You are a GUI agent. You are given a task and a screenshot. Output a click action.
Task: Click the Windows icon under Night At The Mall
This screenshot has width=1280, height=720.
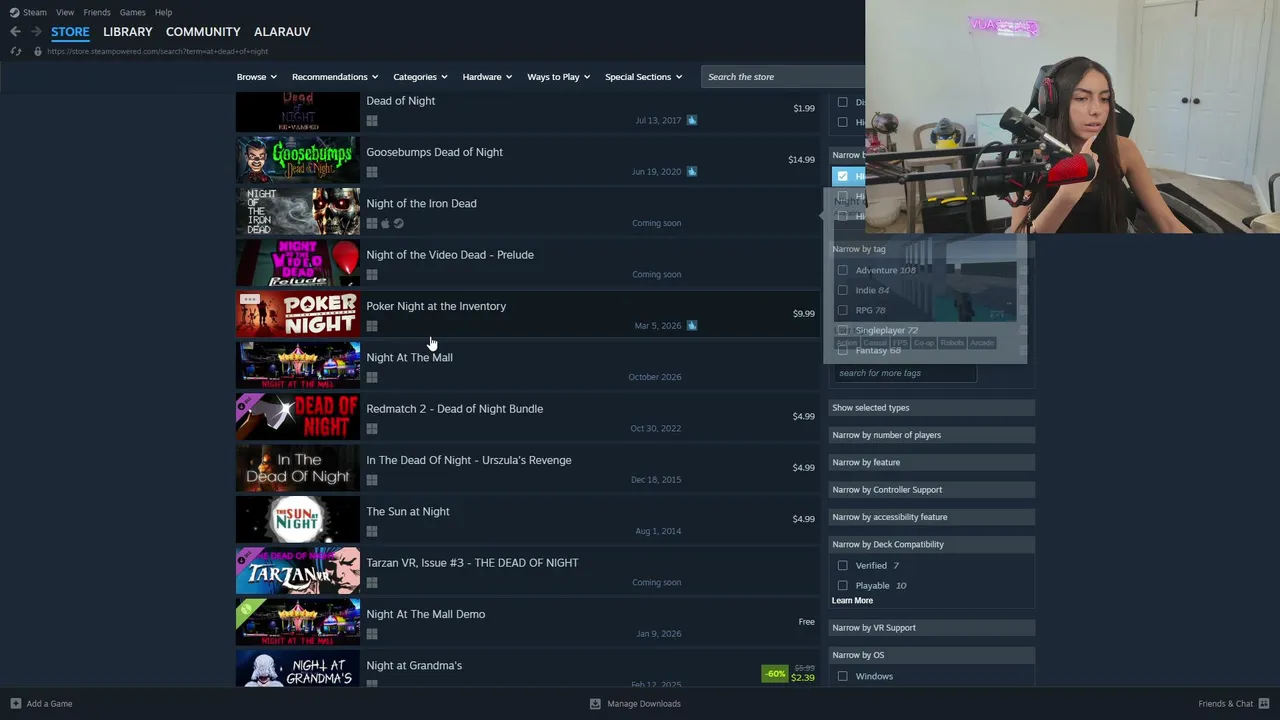(372, 377)
